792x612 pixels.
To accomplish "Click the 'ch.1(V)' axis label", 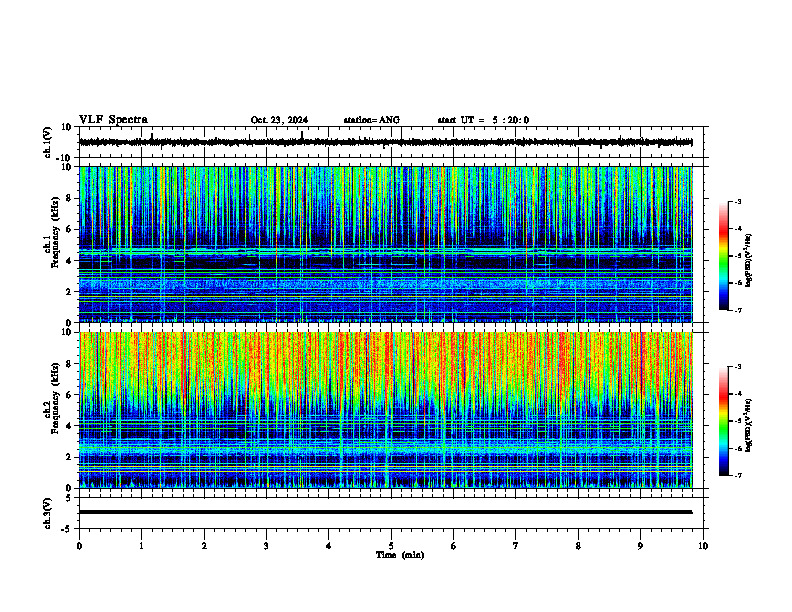I will click(48, 142).
